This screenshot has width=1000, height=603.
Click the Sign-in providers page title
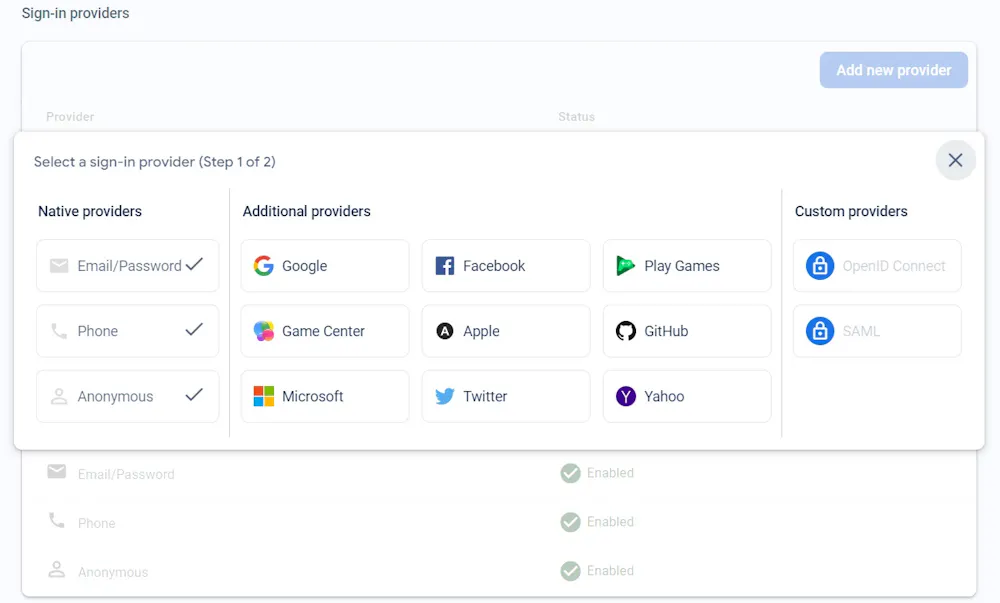pos(75,13)
